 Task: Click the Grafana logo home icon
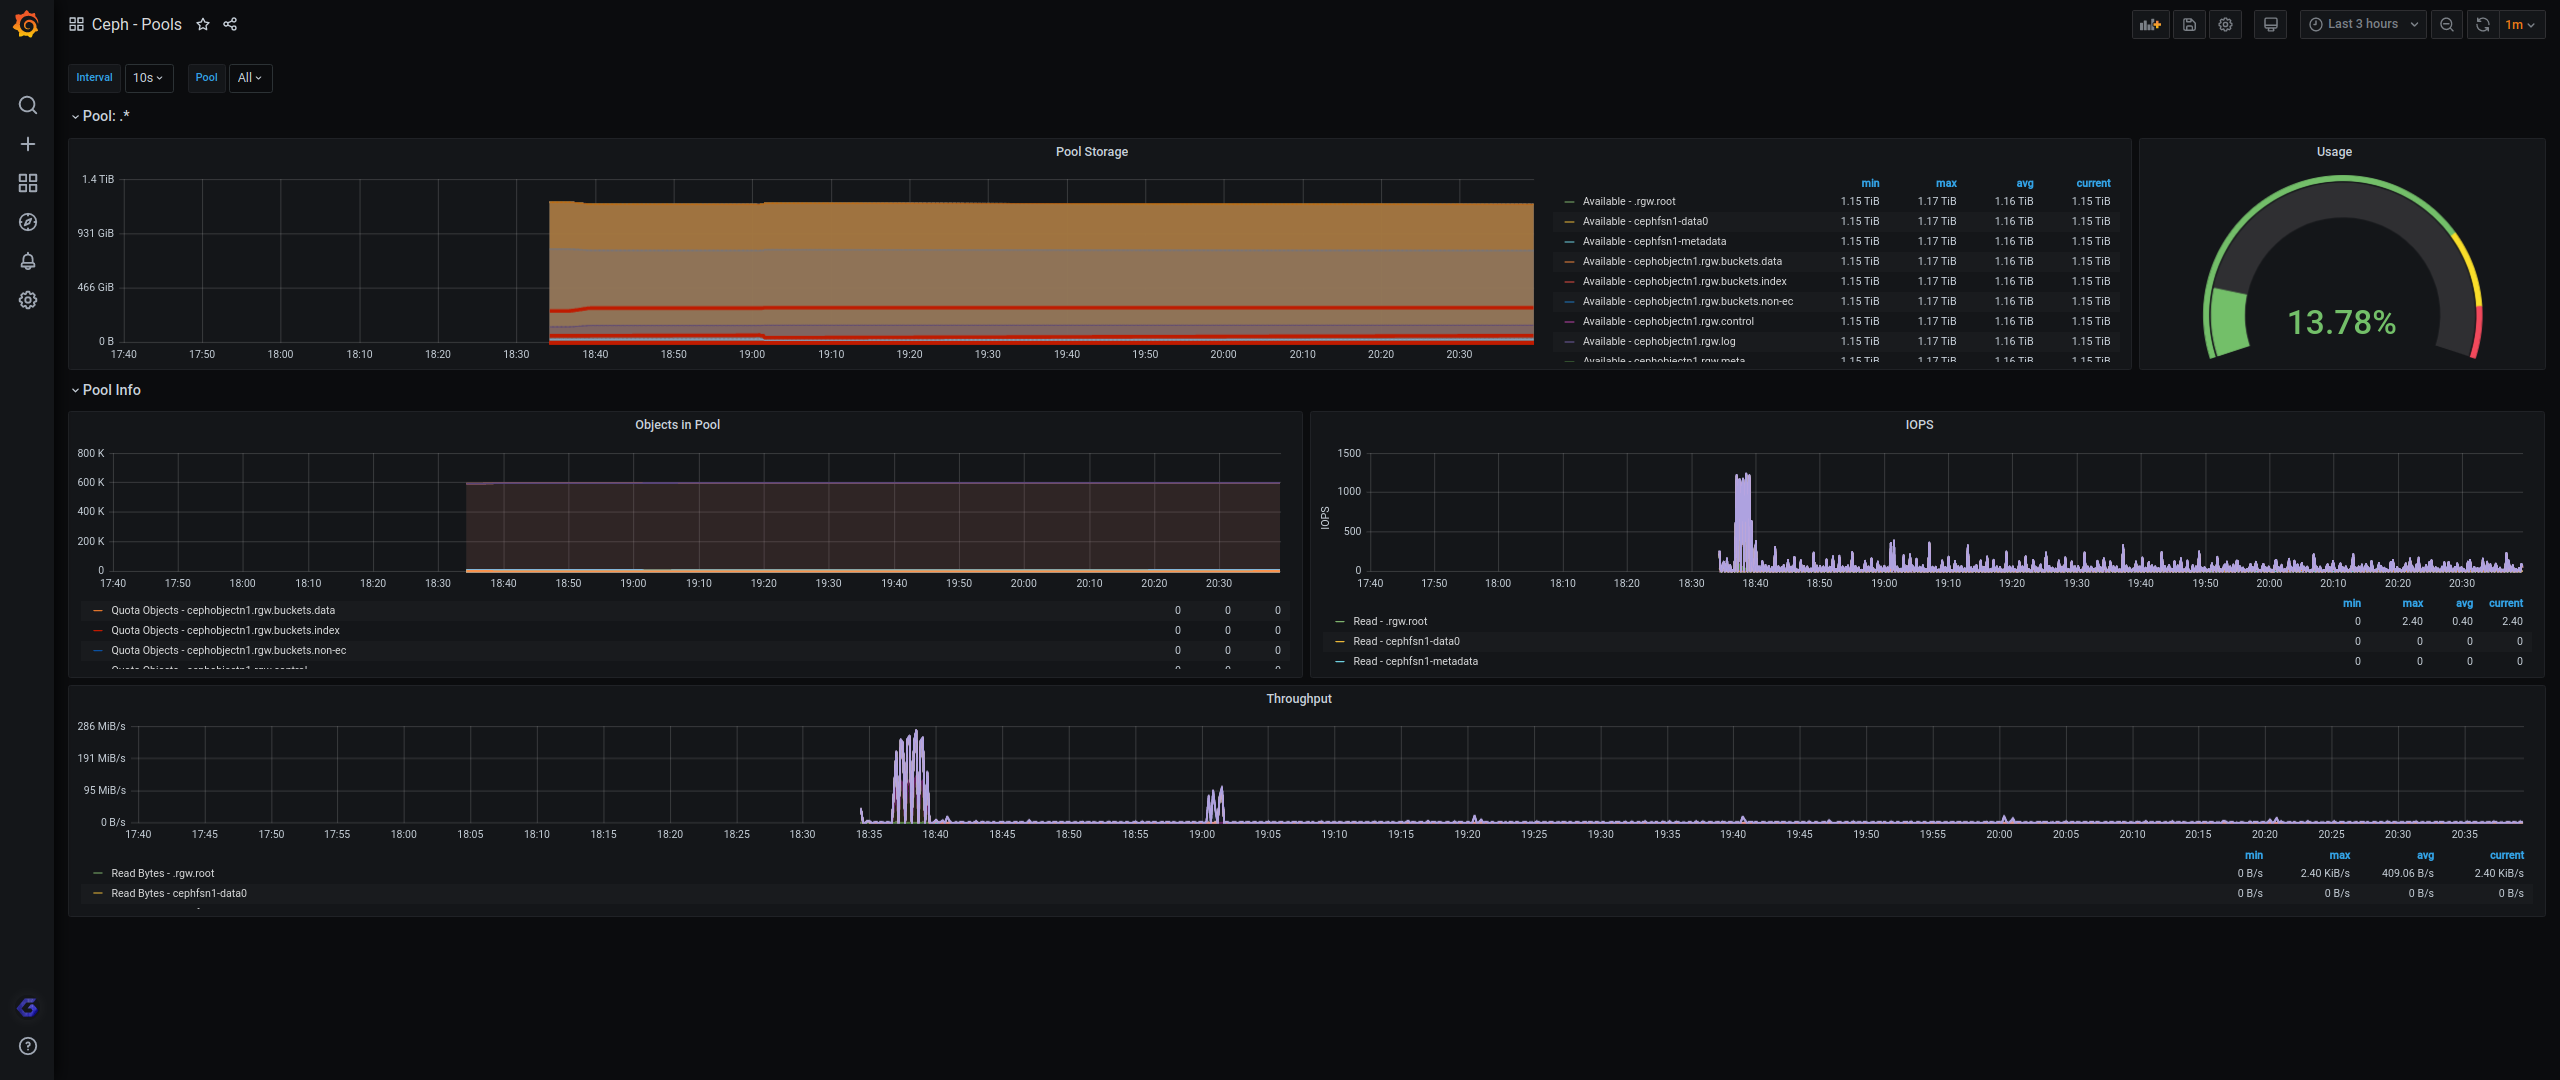tap(27, 24)
